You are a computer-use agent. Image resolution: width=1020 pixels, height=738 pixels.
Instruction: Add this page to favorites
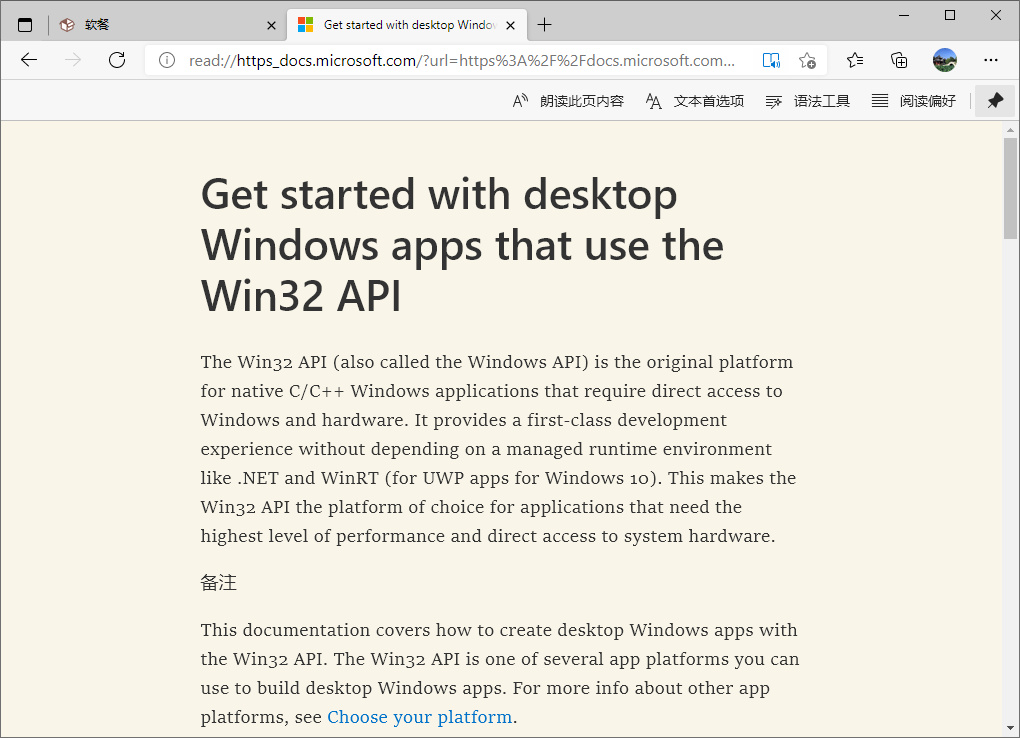coord(808,60)
